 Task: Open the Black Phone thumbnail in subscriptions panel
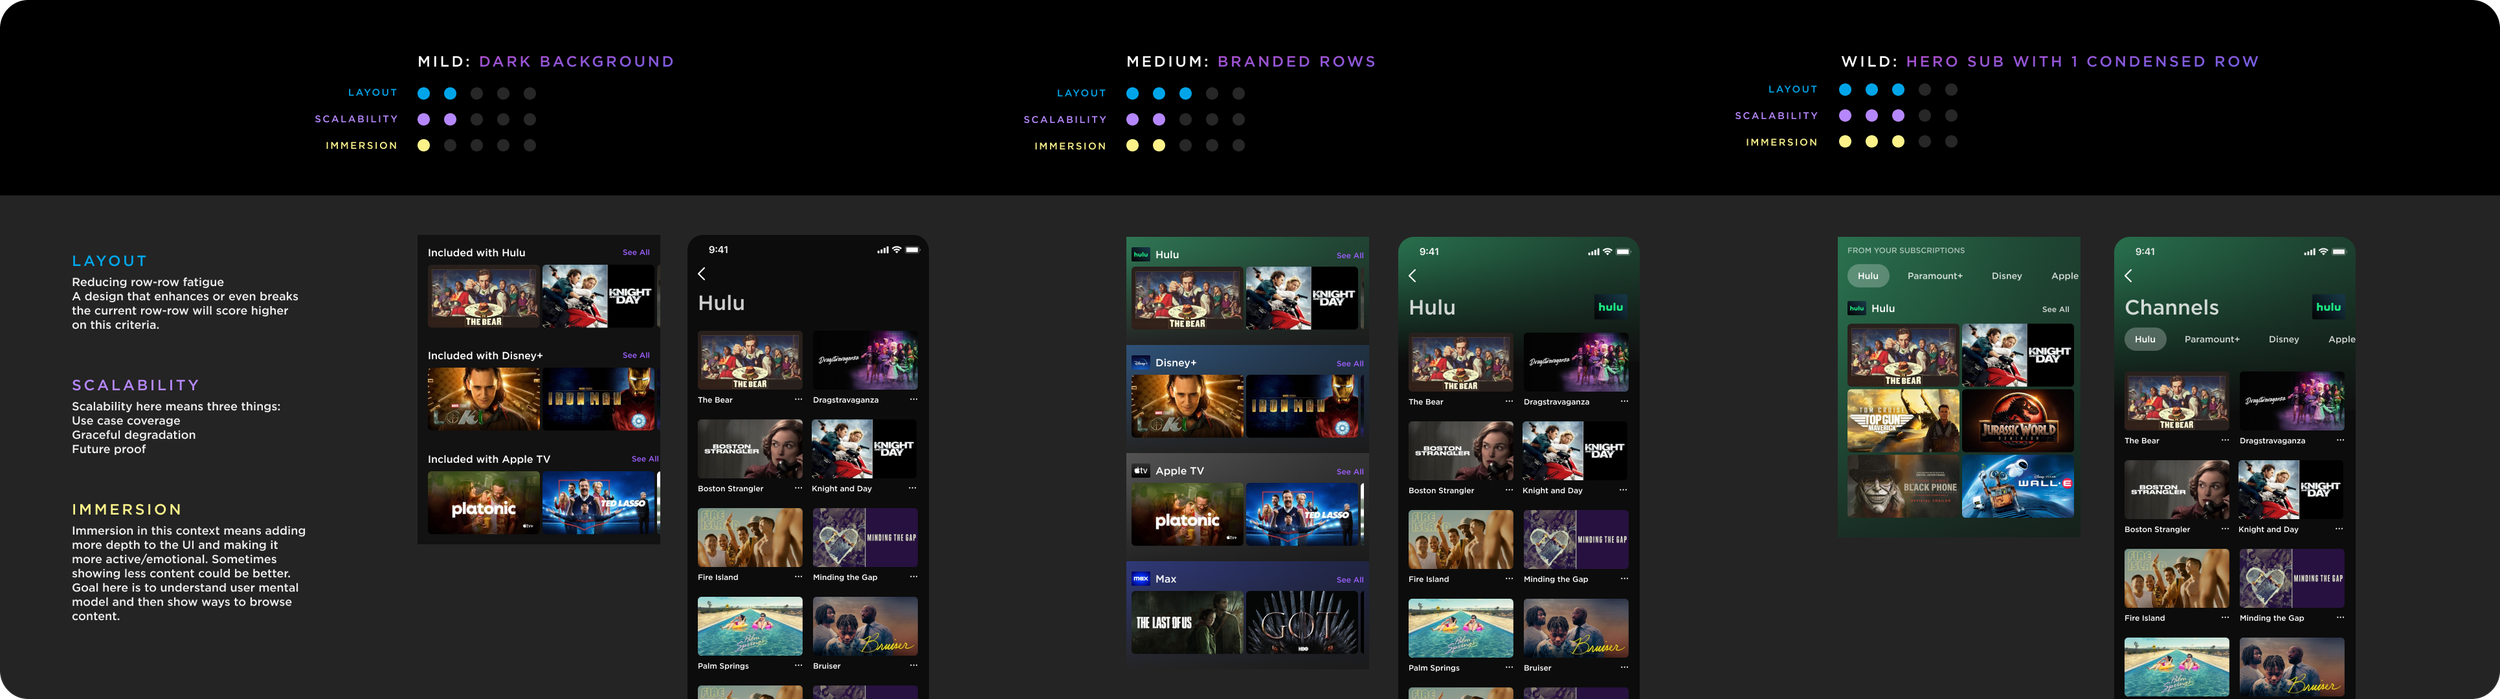point(1903,486)
